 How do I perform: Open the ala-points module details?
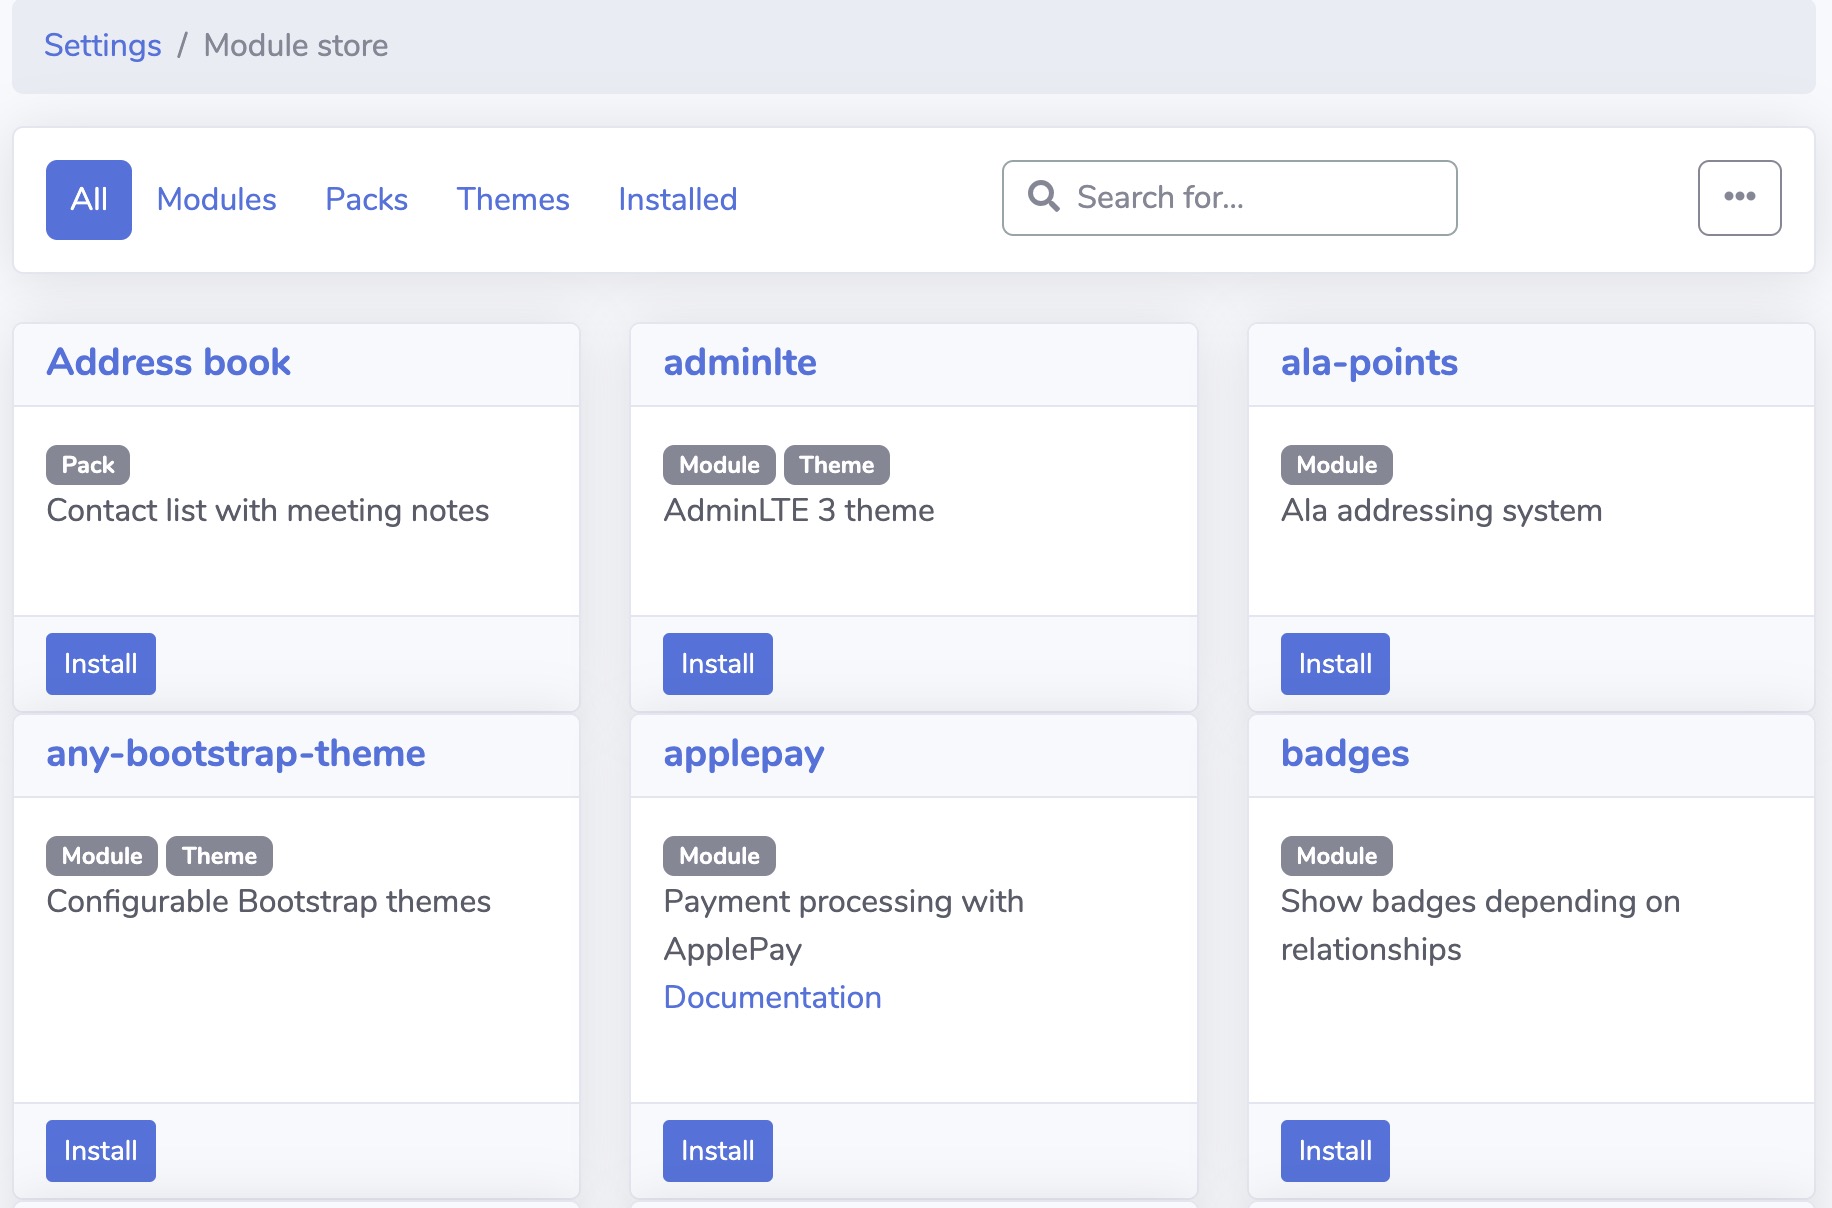(1369, 362)
